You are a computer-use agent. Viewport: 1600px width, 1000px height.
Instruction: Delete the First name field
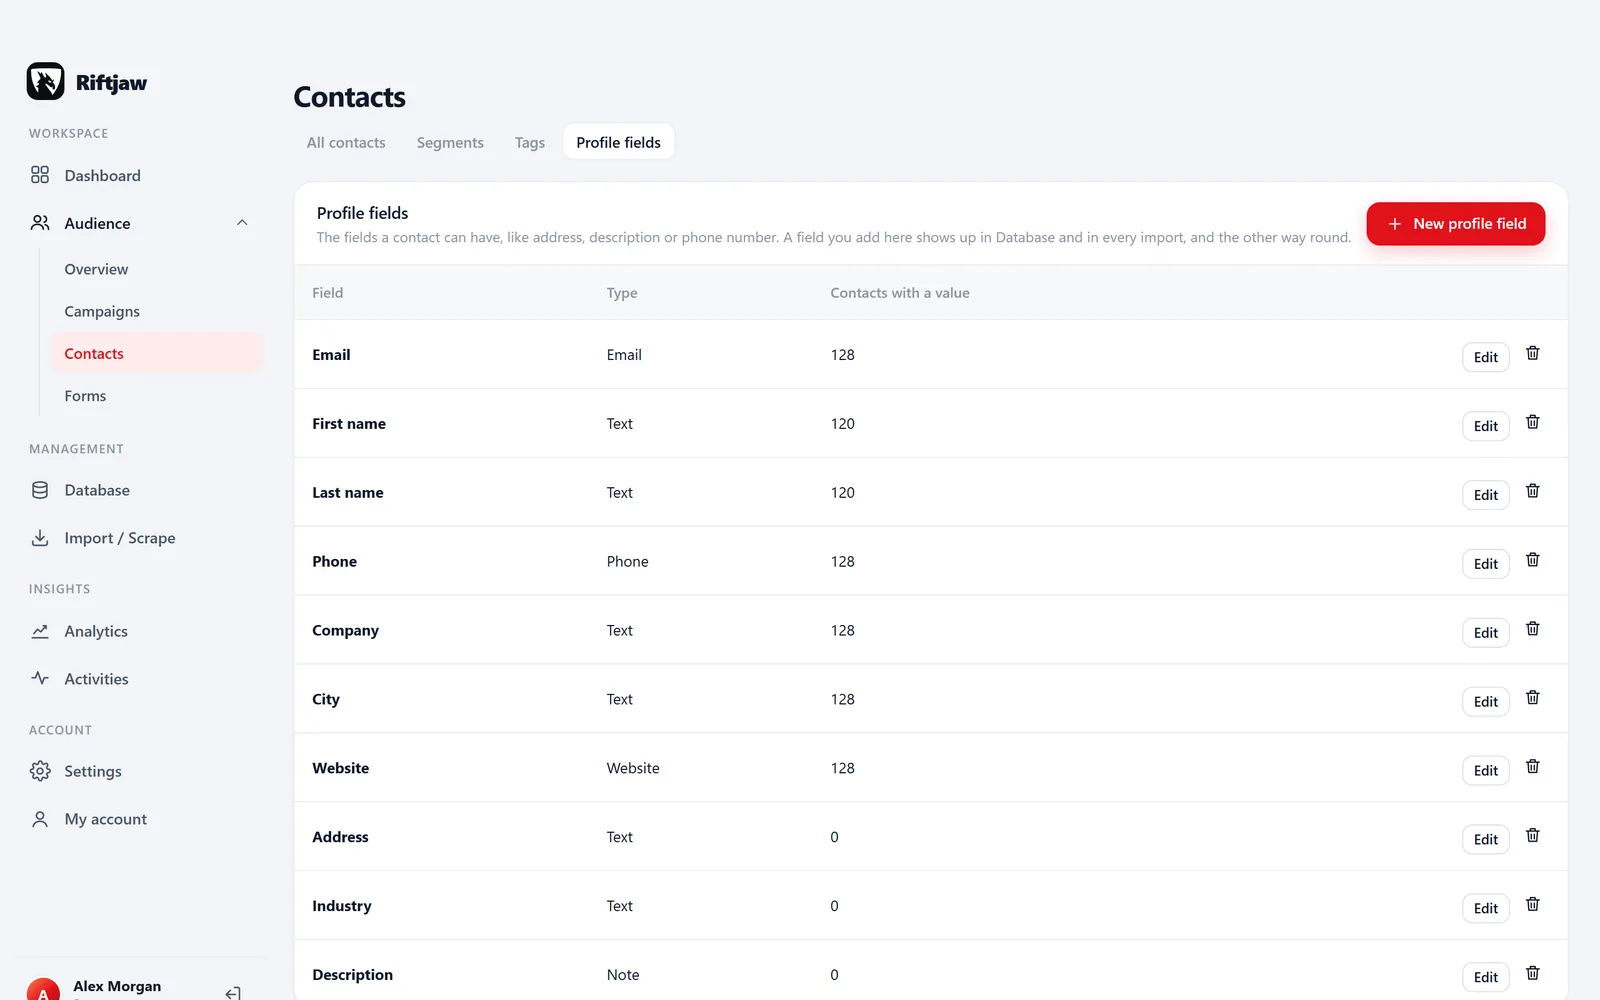(x=1532, y=422)
